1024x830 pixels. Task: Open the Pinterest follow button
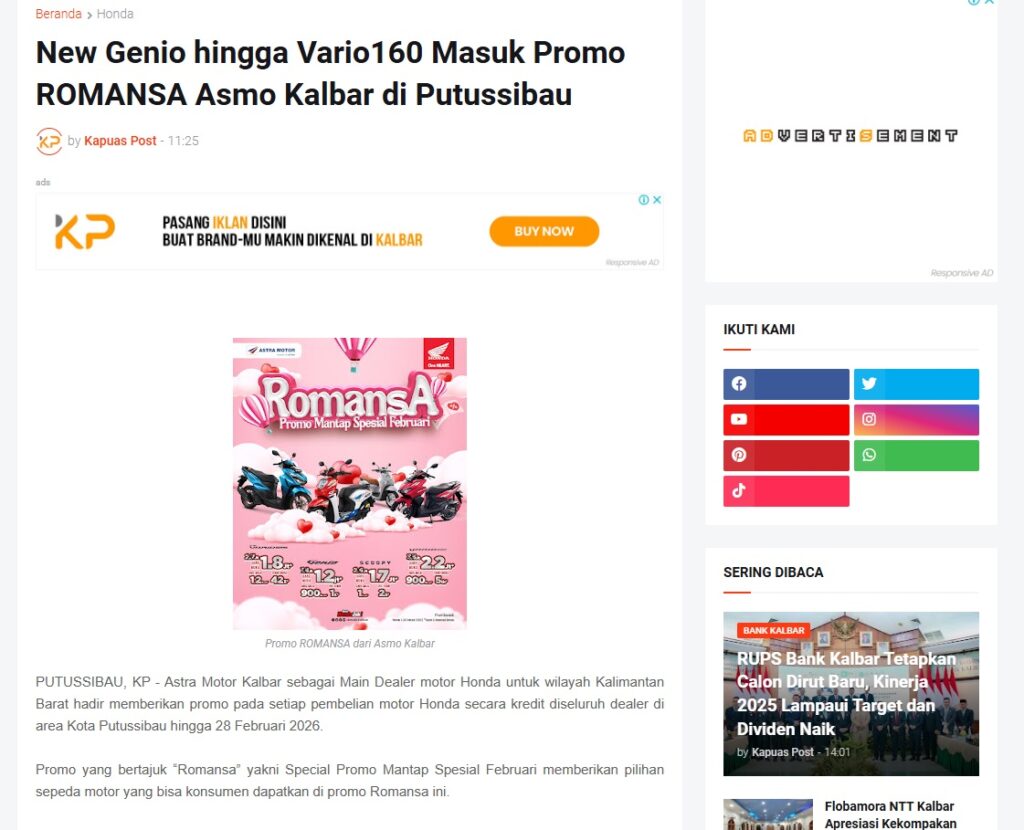[x=786, y=455]
